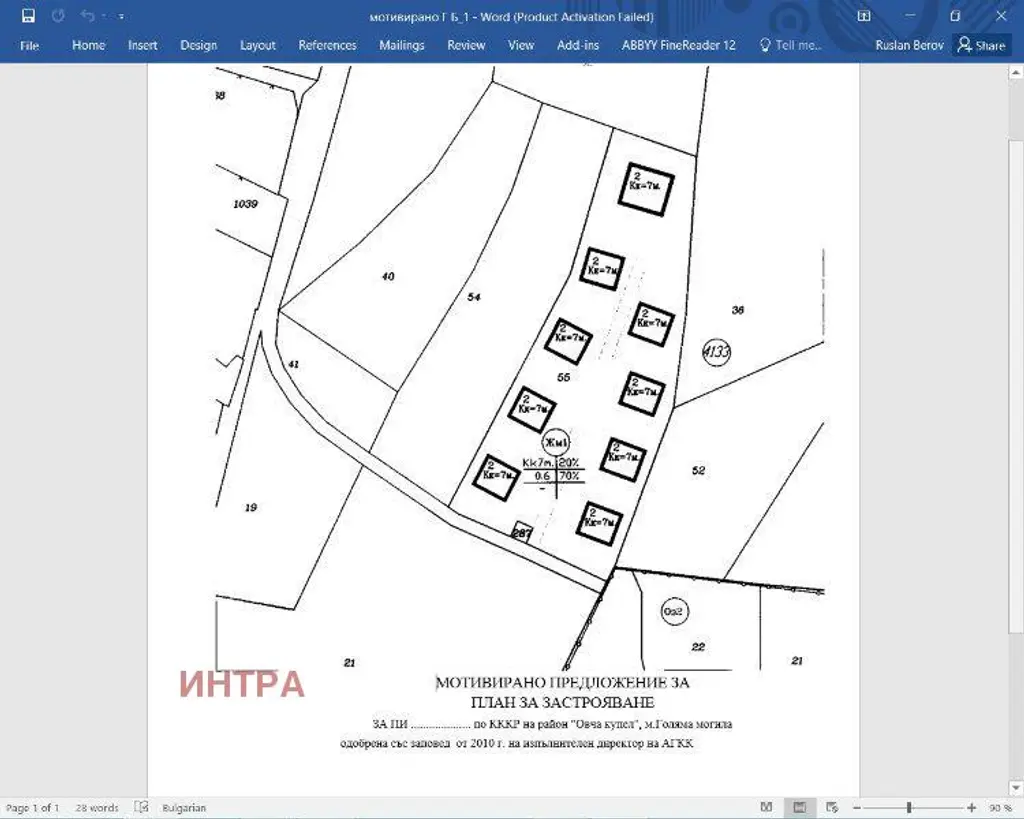Click the Save icon in the title bar

pyautogui.click(x=28, y=17)
